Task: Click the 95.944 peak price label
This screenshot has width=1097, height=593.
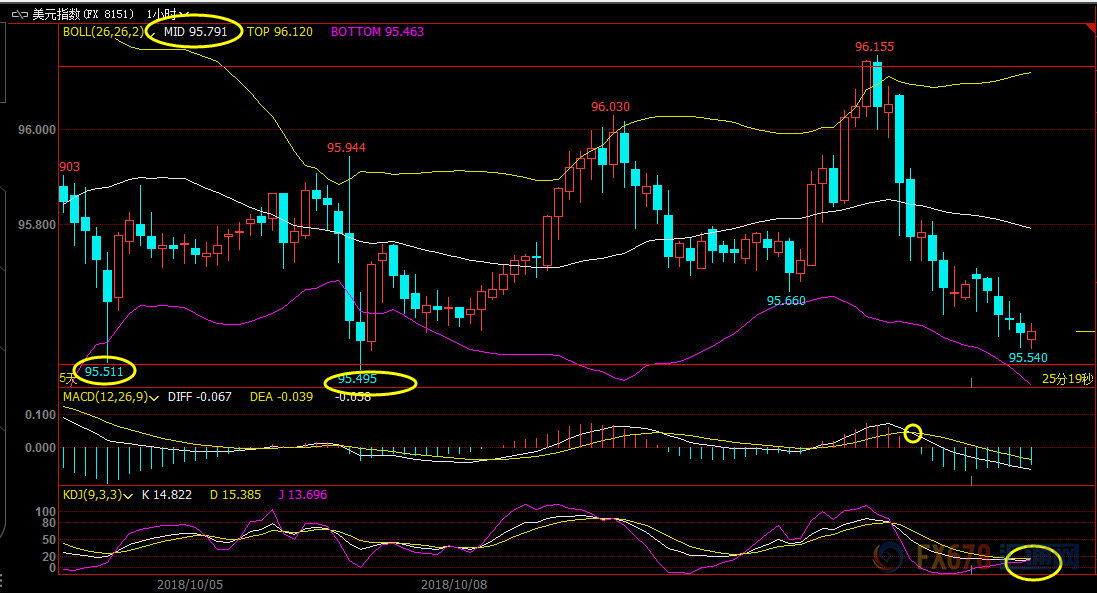Action: point(346,148)
